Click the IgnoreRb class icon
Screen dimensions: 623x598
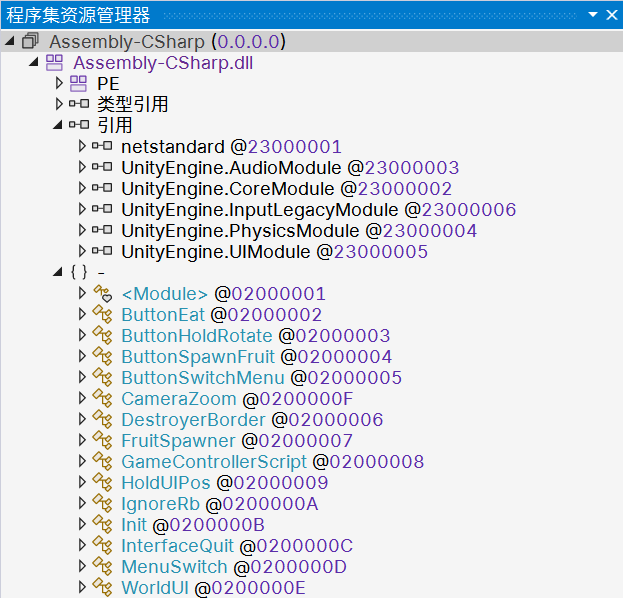click(x=103, y=504)
